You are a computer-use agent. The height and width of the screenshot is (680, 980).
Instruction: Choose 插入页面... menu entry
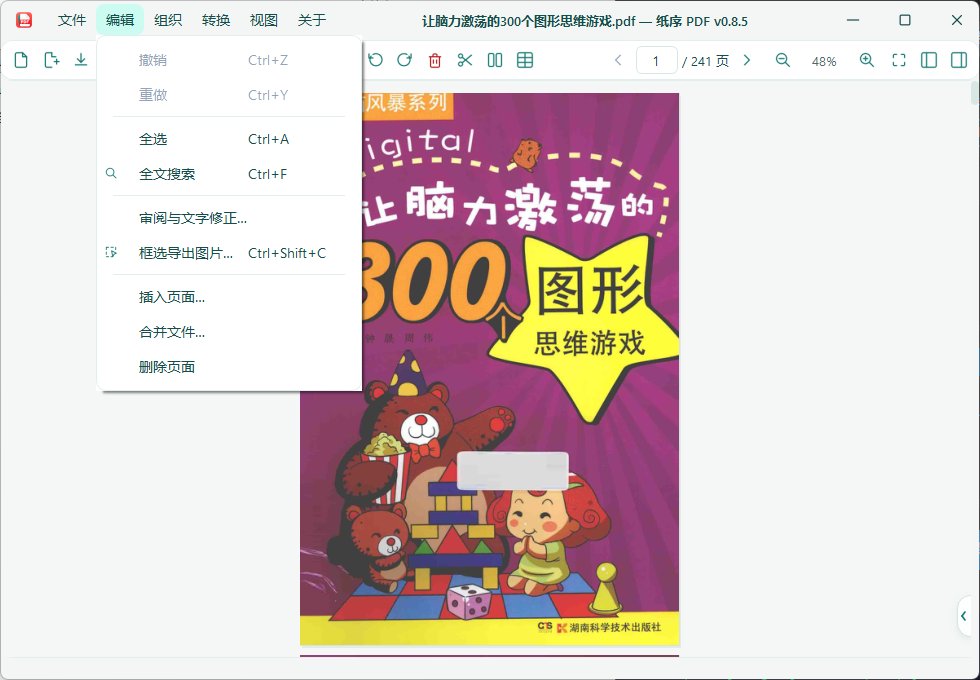point(229,298)
